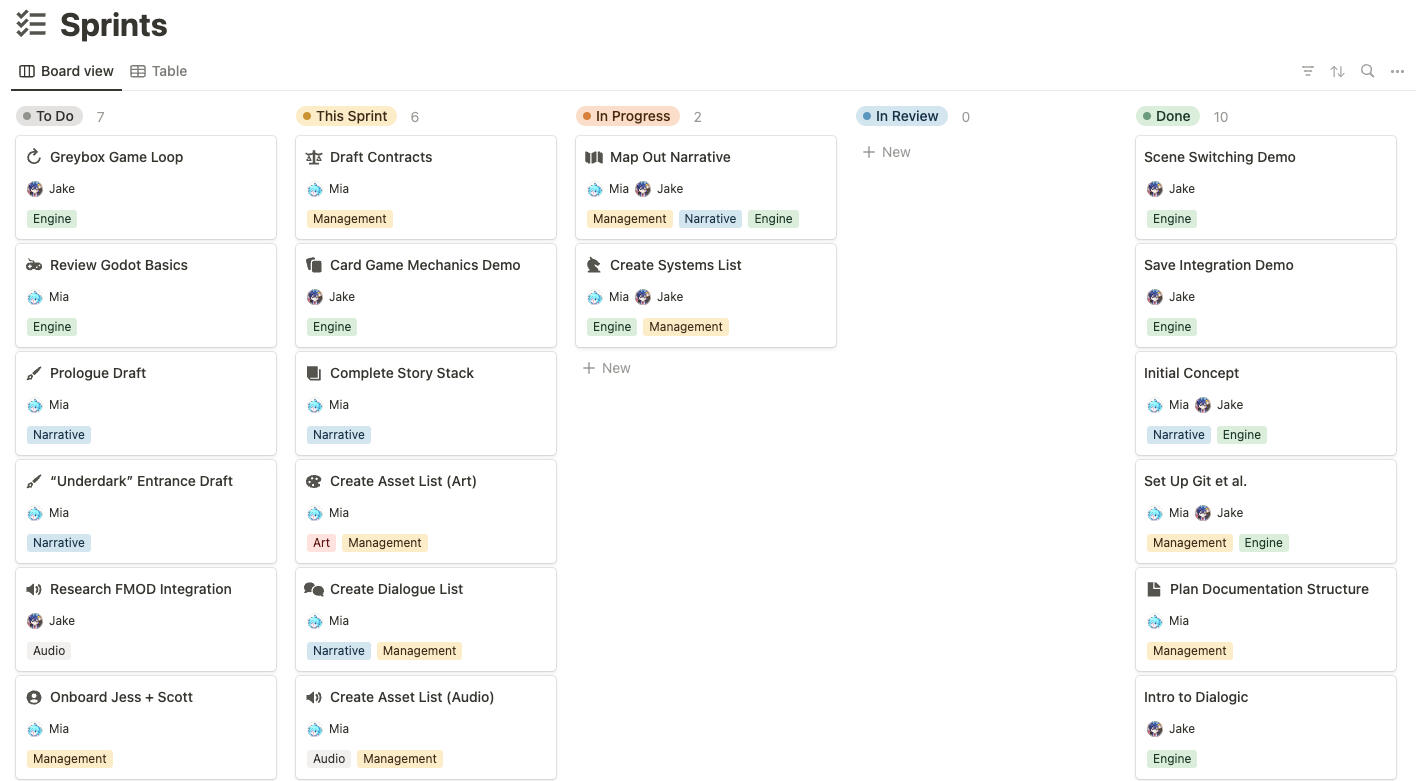Click the Sprints checklist page icon

point(31,25)
